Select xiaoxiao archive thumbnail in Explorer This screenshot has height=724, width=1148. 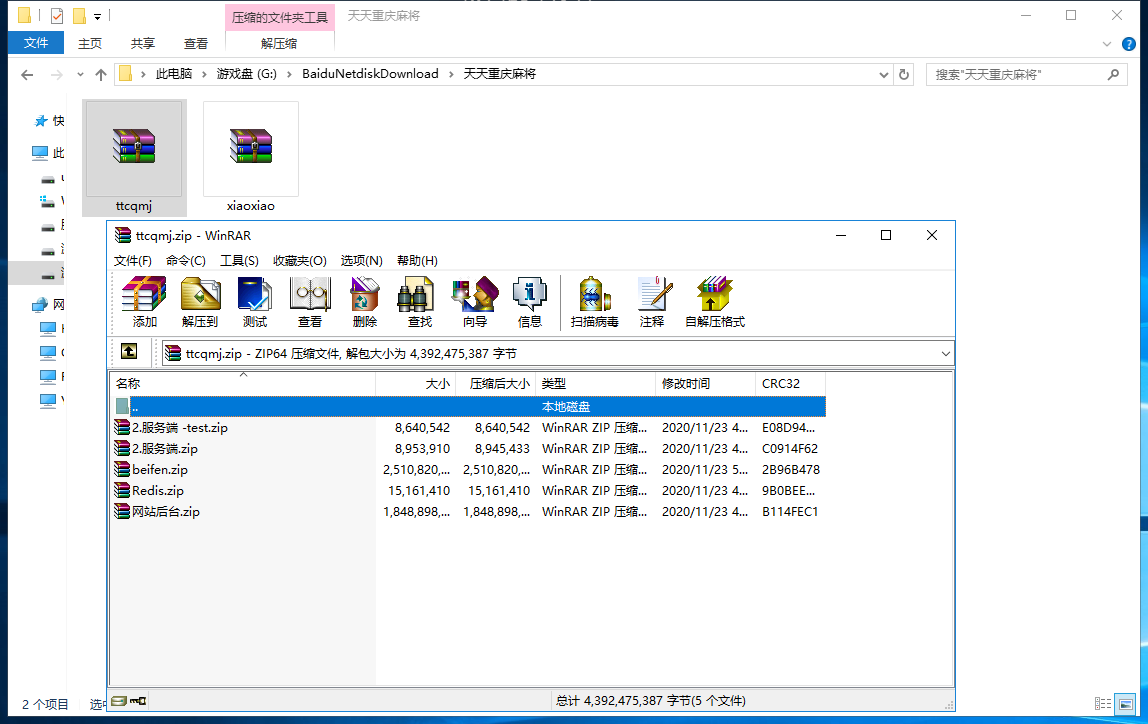click(250, 157)
